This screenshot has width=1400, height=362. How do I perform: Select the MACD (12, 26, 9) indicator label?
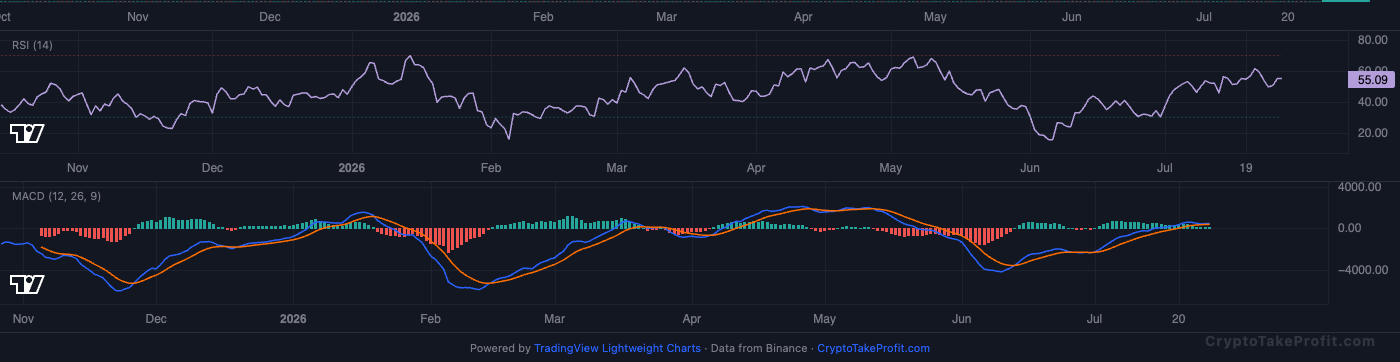[55, 196]
